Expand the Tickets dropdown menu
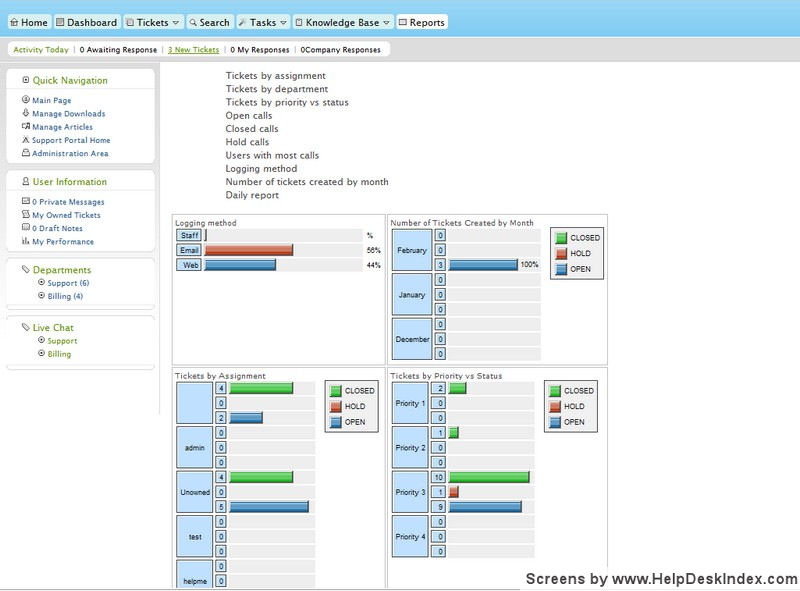Viewport: 800px width, 591px height. [x=176, y=22]
